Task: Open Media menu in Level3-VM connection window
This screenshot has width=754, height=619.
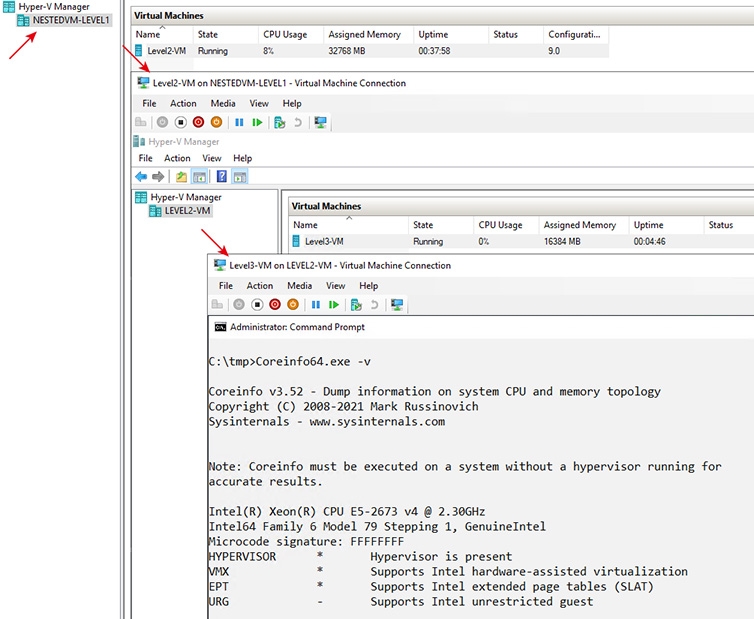Action: pos(300,286)
